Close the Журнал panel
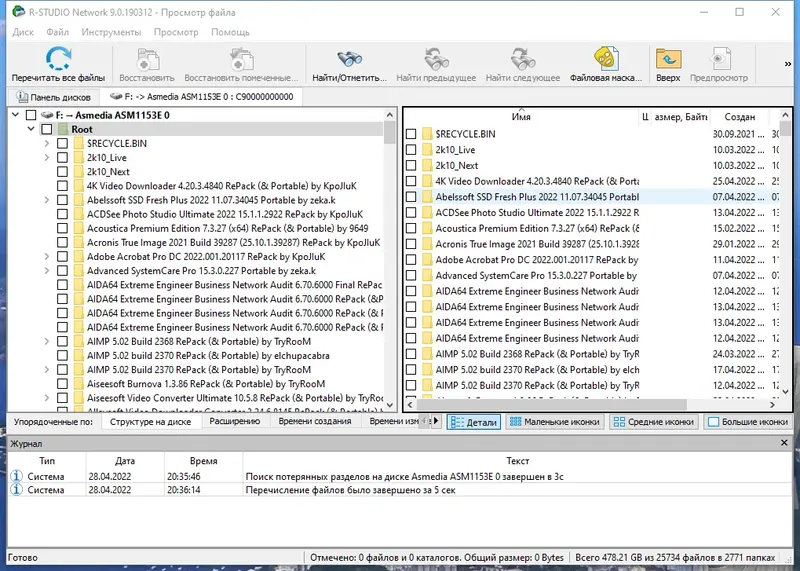Screen dimensions: 800x571 tap(784, 443)
